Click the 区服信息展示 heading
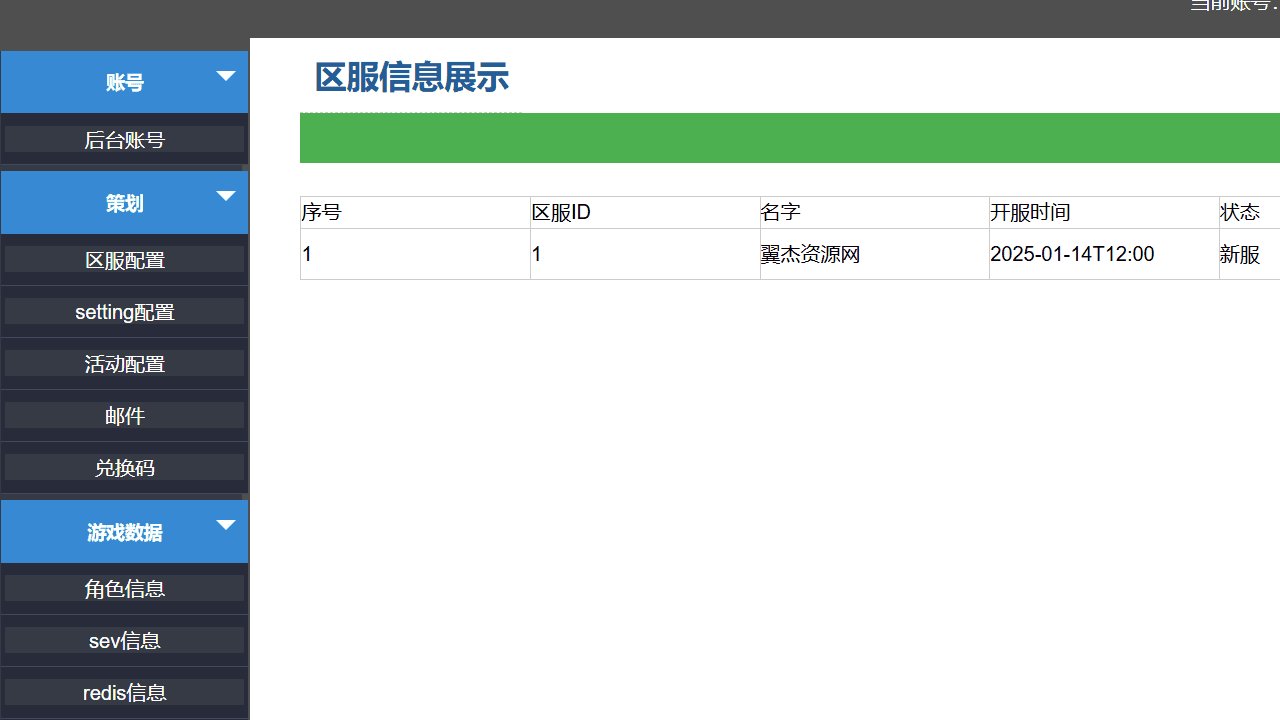1280x720 pixels. click(x=411, y=77)
